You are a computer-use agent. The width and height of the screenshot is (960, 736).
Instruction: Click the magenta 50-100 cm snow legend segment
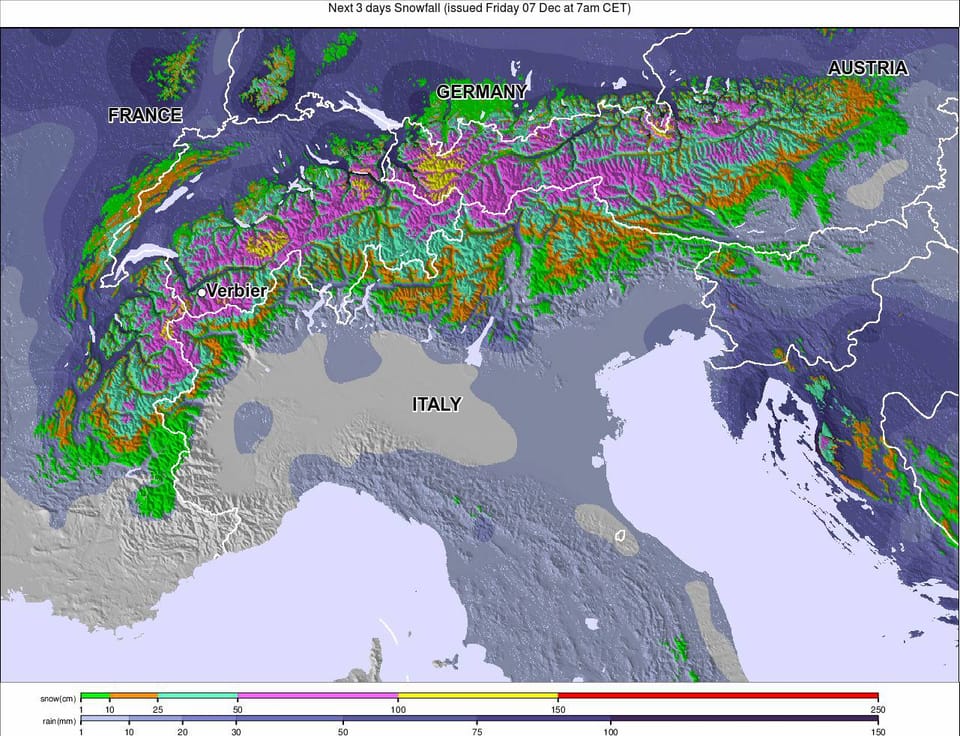click(318, 696)
